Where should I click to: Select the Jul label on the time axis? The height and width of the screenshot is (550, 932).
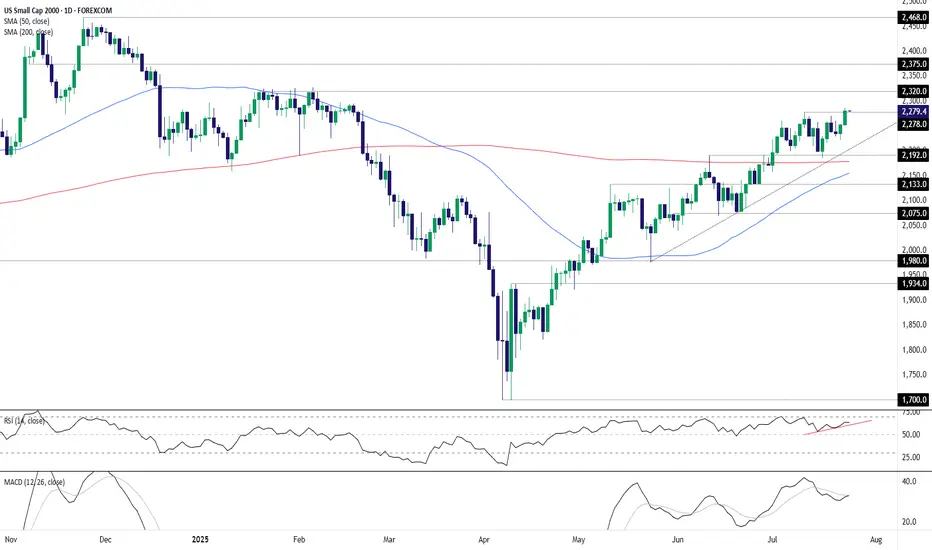773,540
